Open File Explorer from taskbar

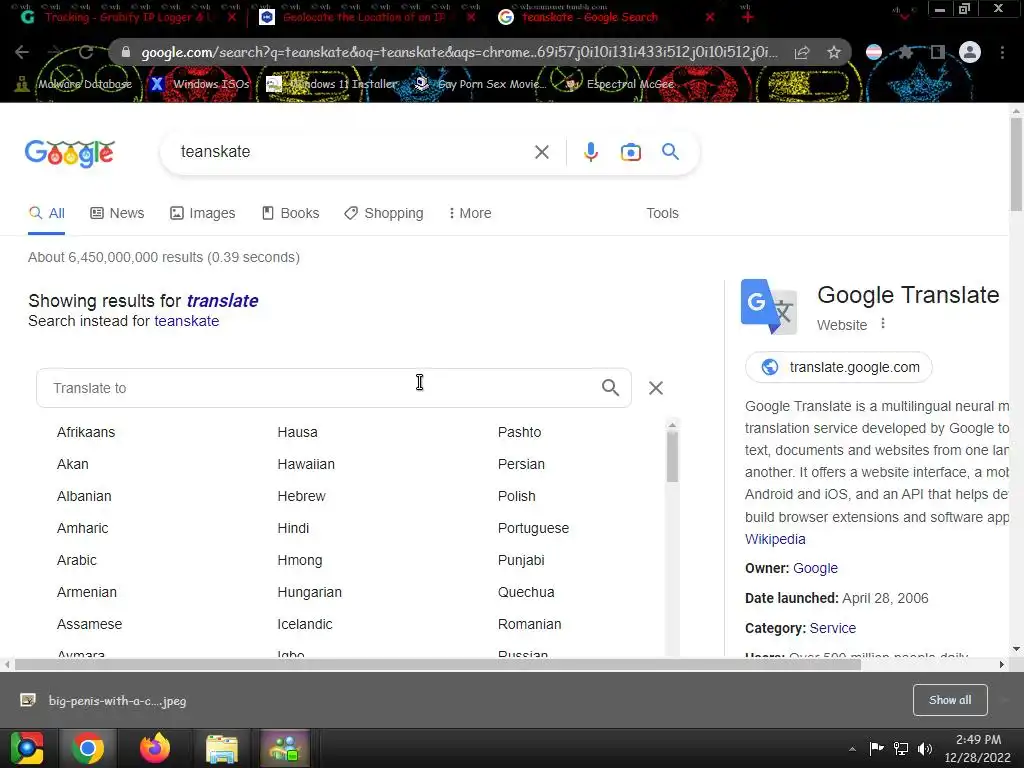(x=221, y=748)
